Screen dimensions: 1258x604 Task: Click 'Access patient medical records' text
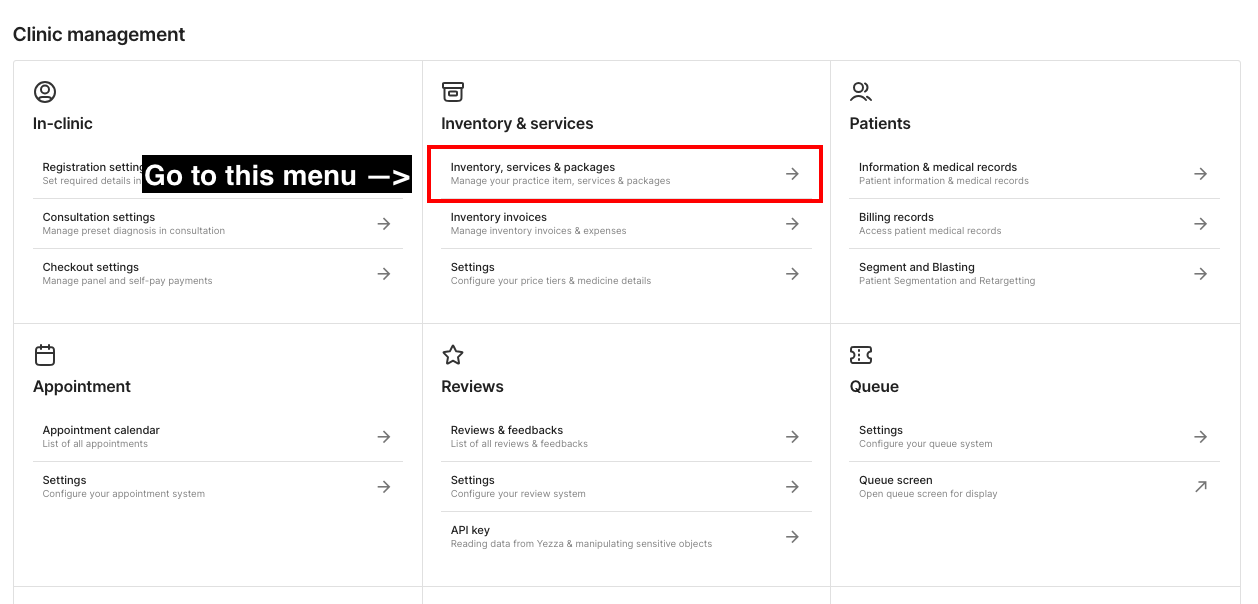[930, 231]
